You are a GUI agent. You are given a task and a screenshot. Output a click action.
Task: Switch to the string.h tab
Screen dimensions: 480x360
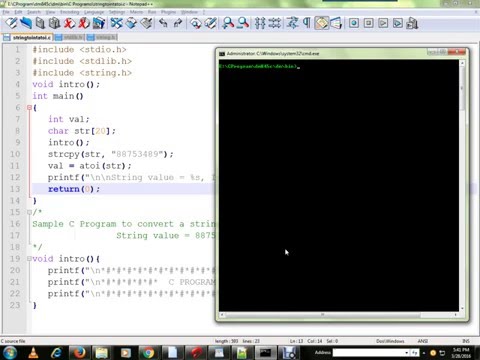point(102,37)
